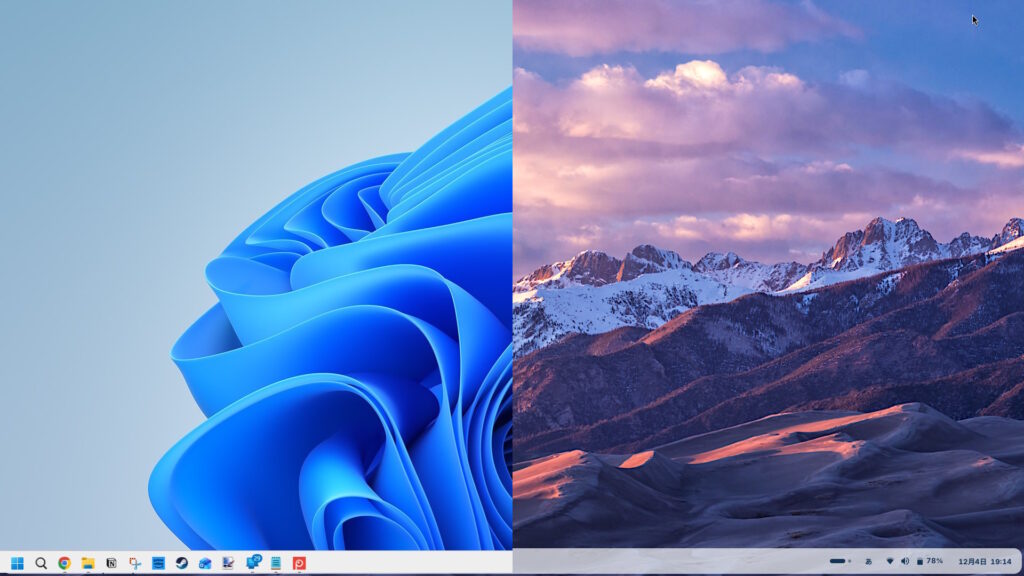The width and height of the screenshot is (1024, 576).
Task: Click the blue stacked-layers app icon
Action: point(158,563)
